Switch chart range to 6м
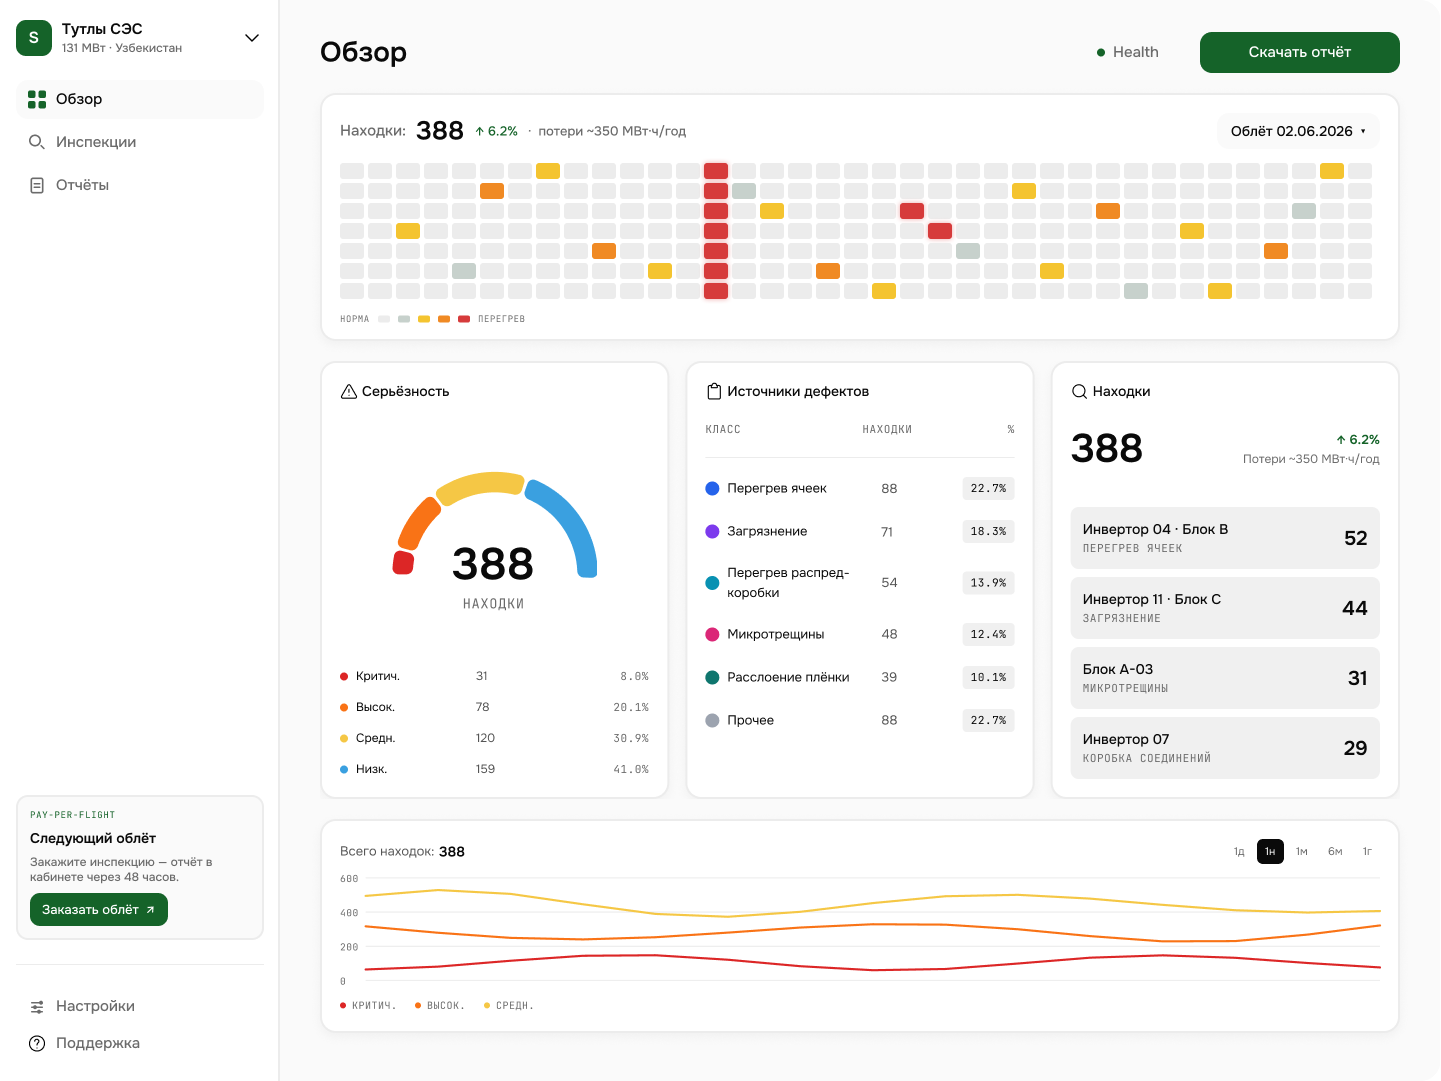1441x1081 pixels. pyautogui.click(x=1335, y=851)
